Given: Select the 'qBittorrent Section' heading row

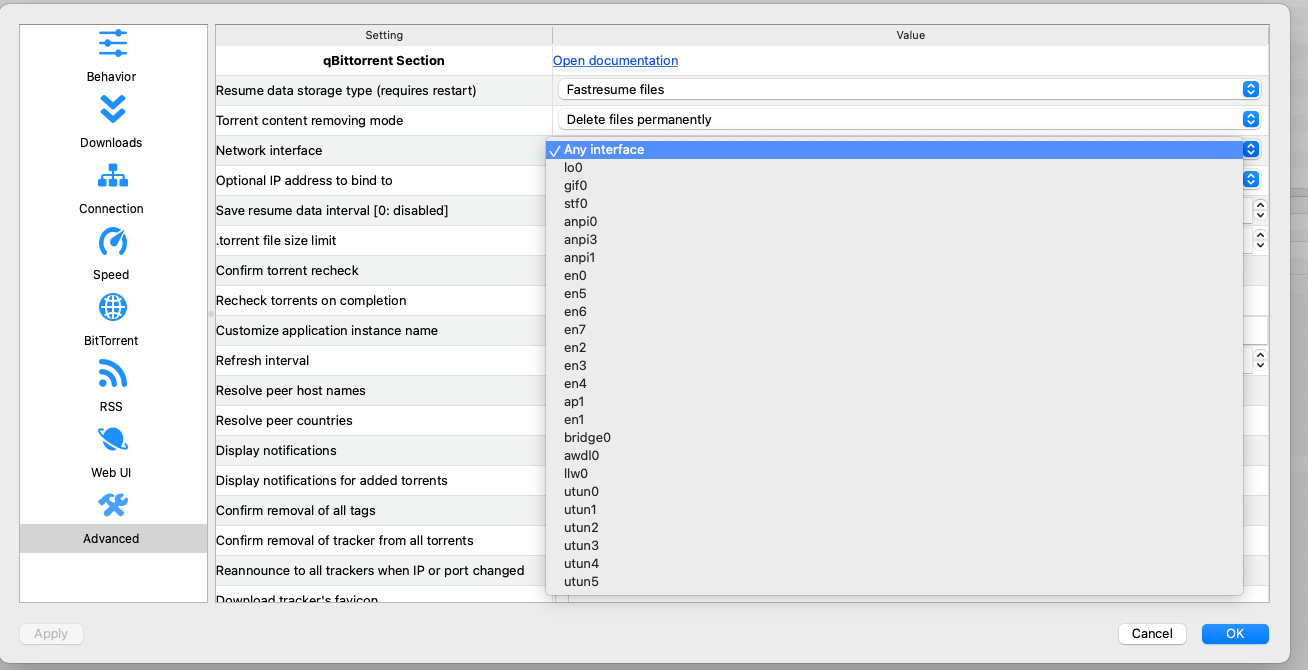Looking at the screenshot, I should click(384, 61).
